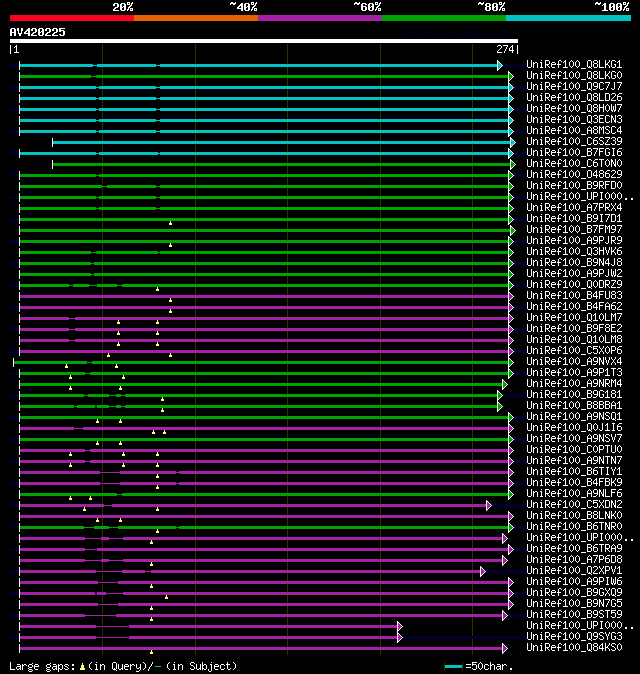Click the UniRef100_A9PIW6 label

[x=574, y=582]
